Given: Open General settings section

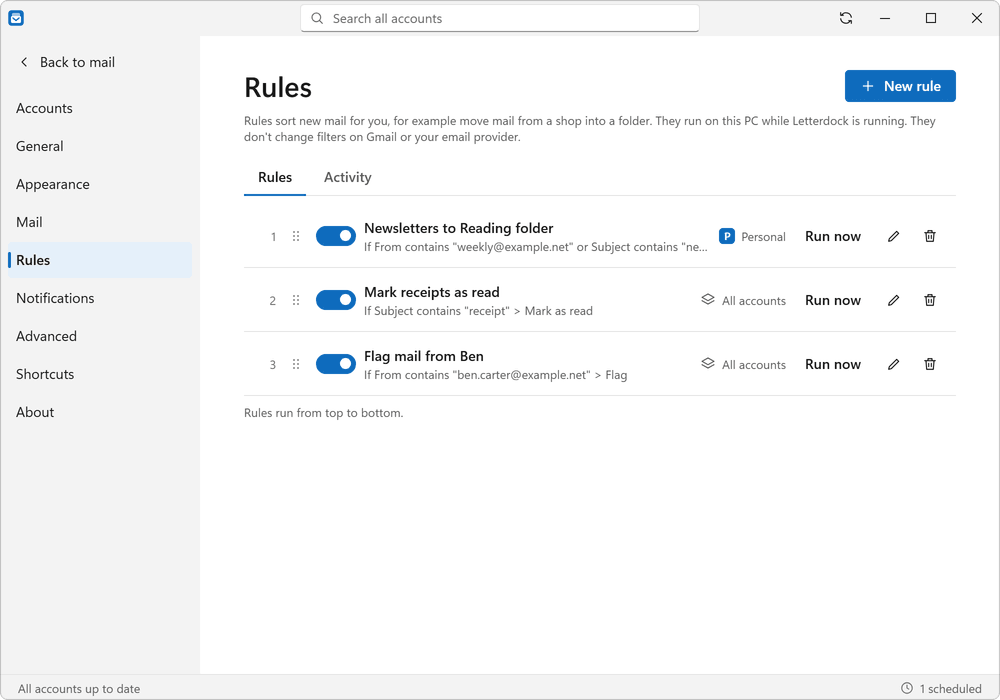Looking at the screenshot, I should click(x=99, y=146).
